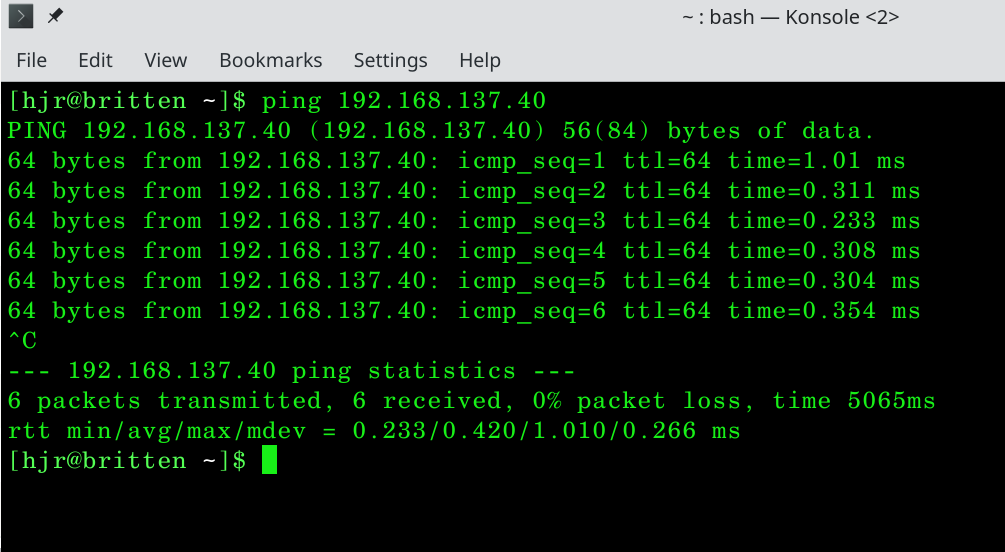This screenshot has height=552, width=1005.
Task: Click the last '[hjr@britten ~]$' prompt
Action: (x=126, y=461)
